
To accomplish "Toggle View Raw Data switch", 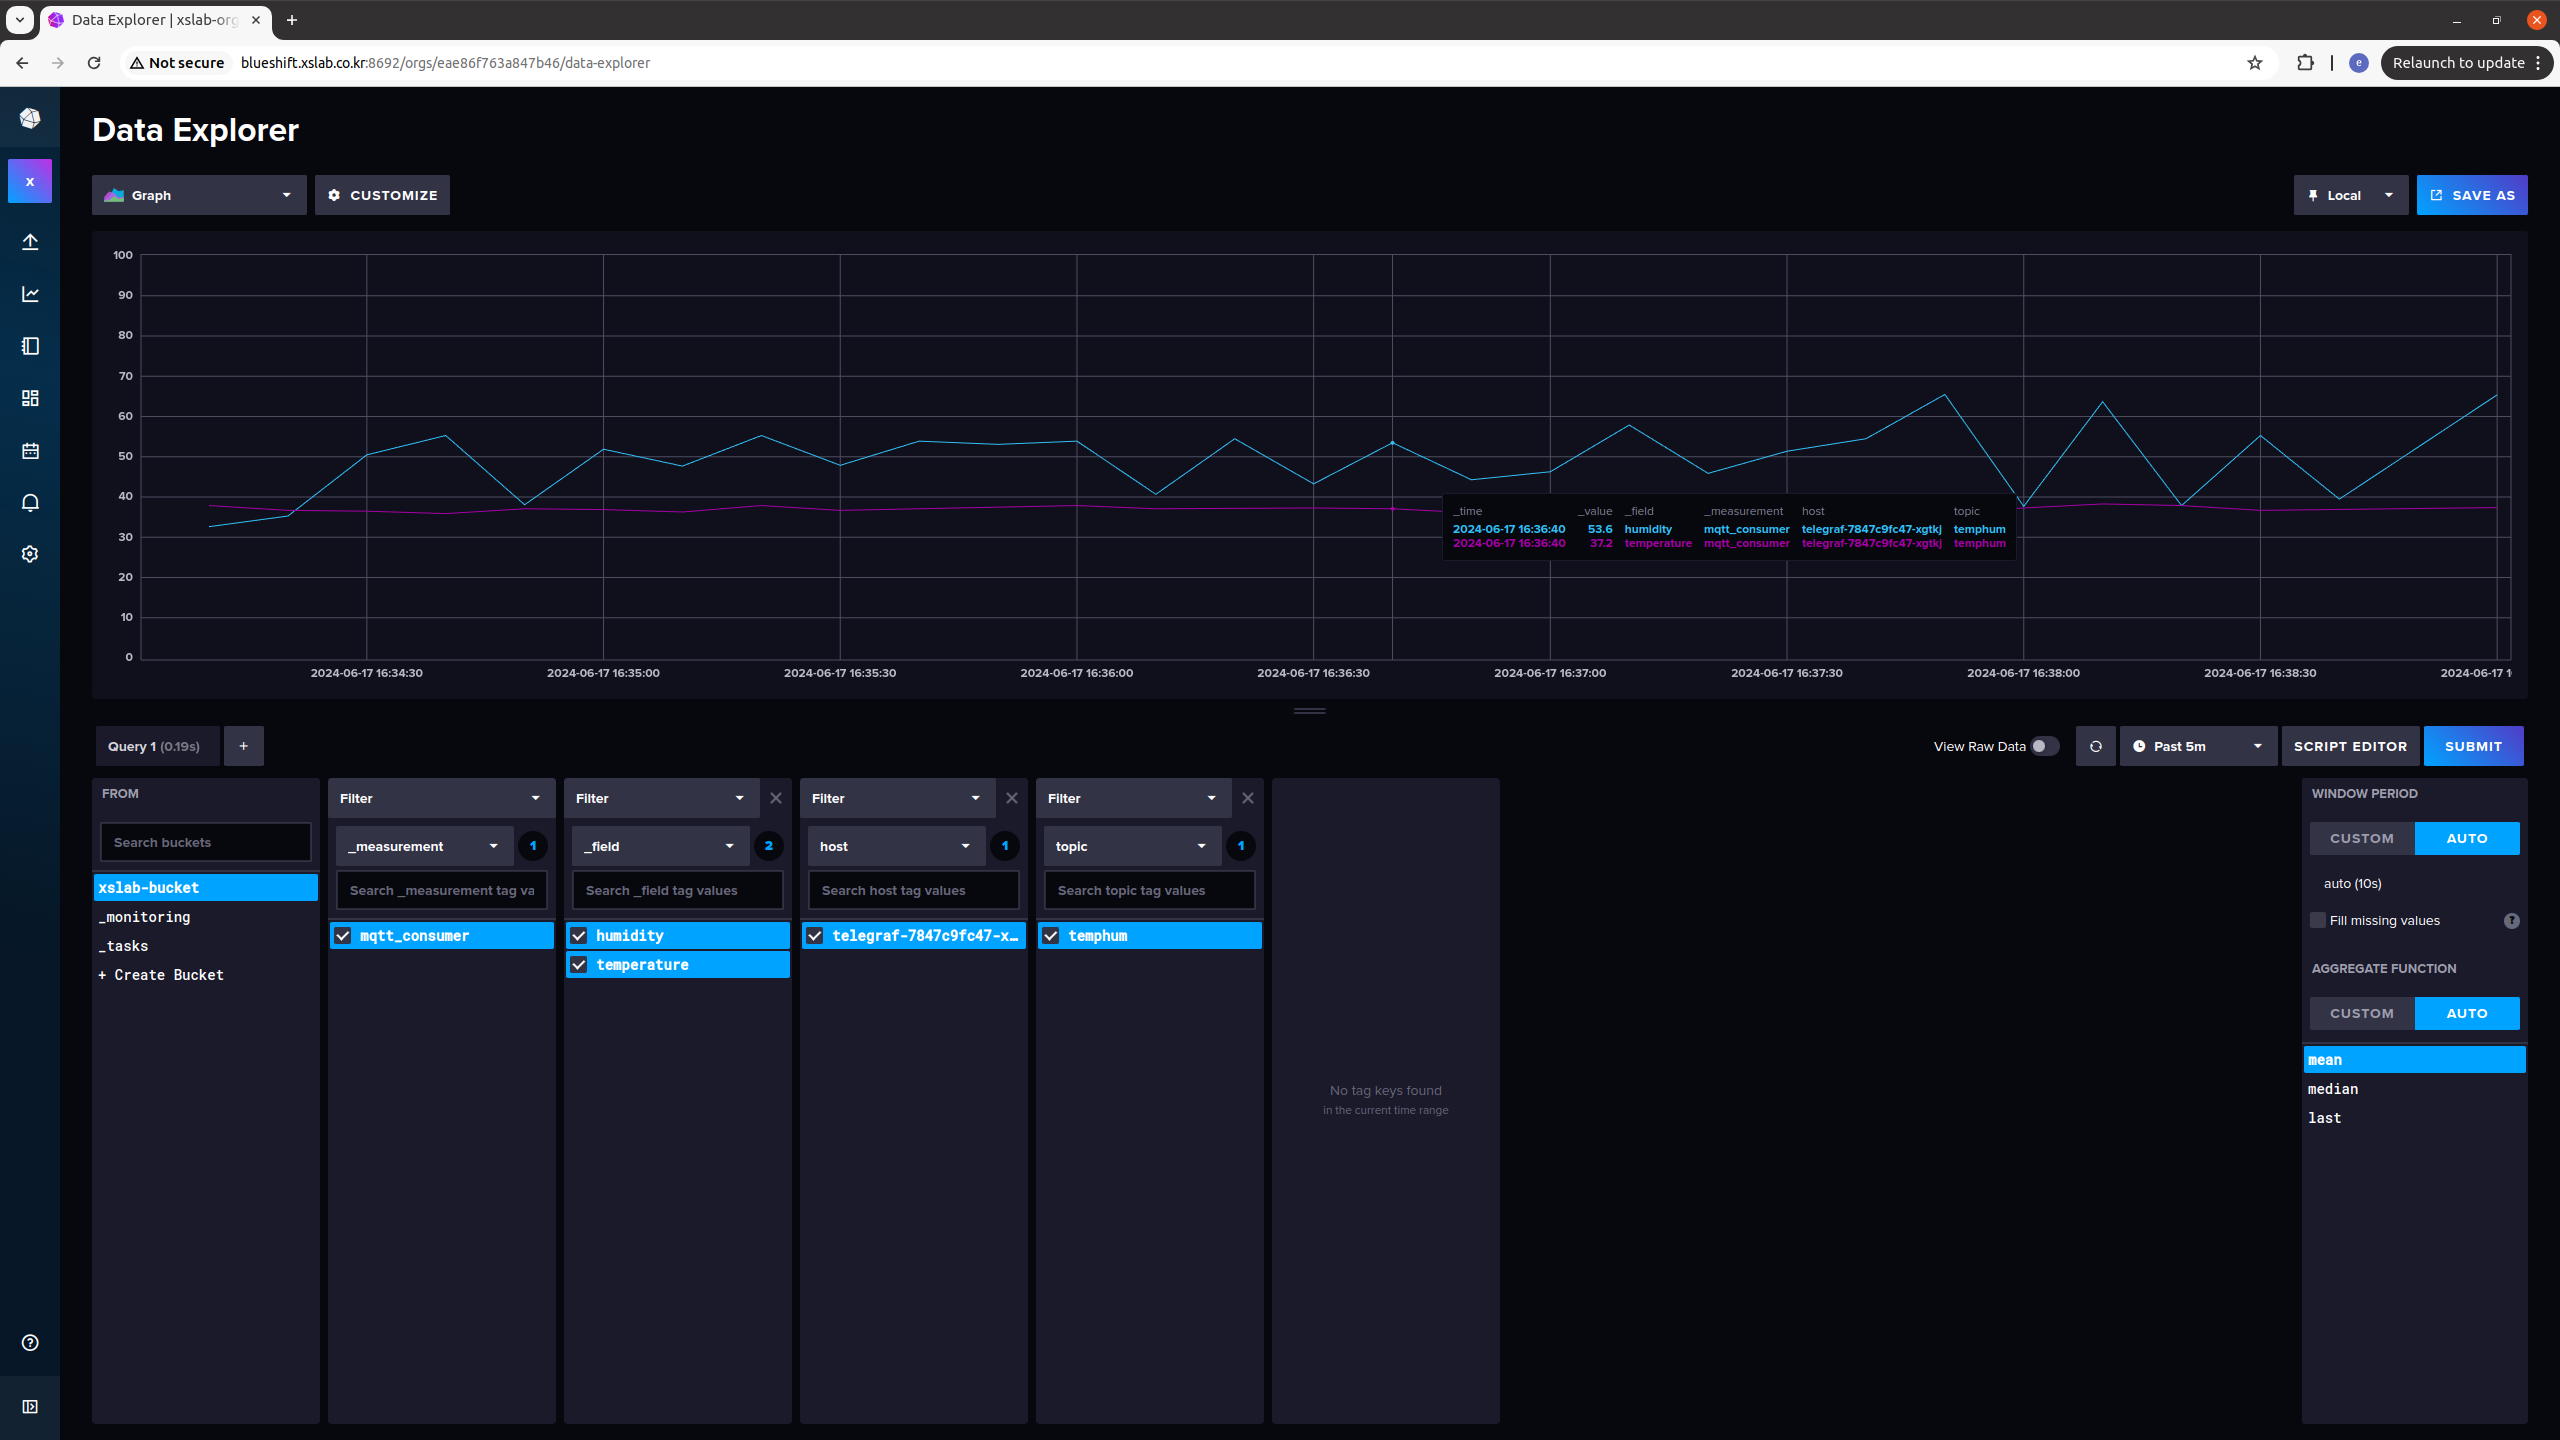I will point(2044,746).
